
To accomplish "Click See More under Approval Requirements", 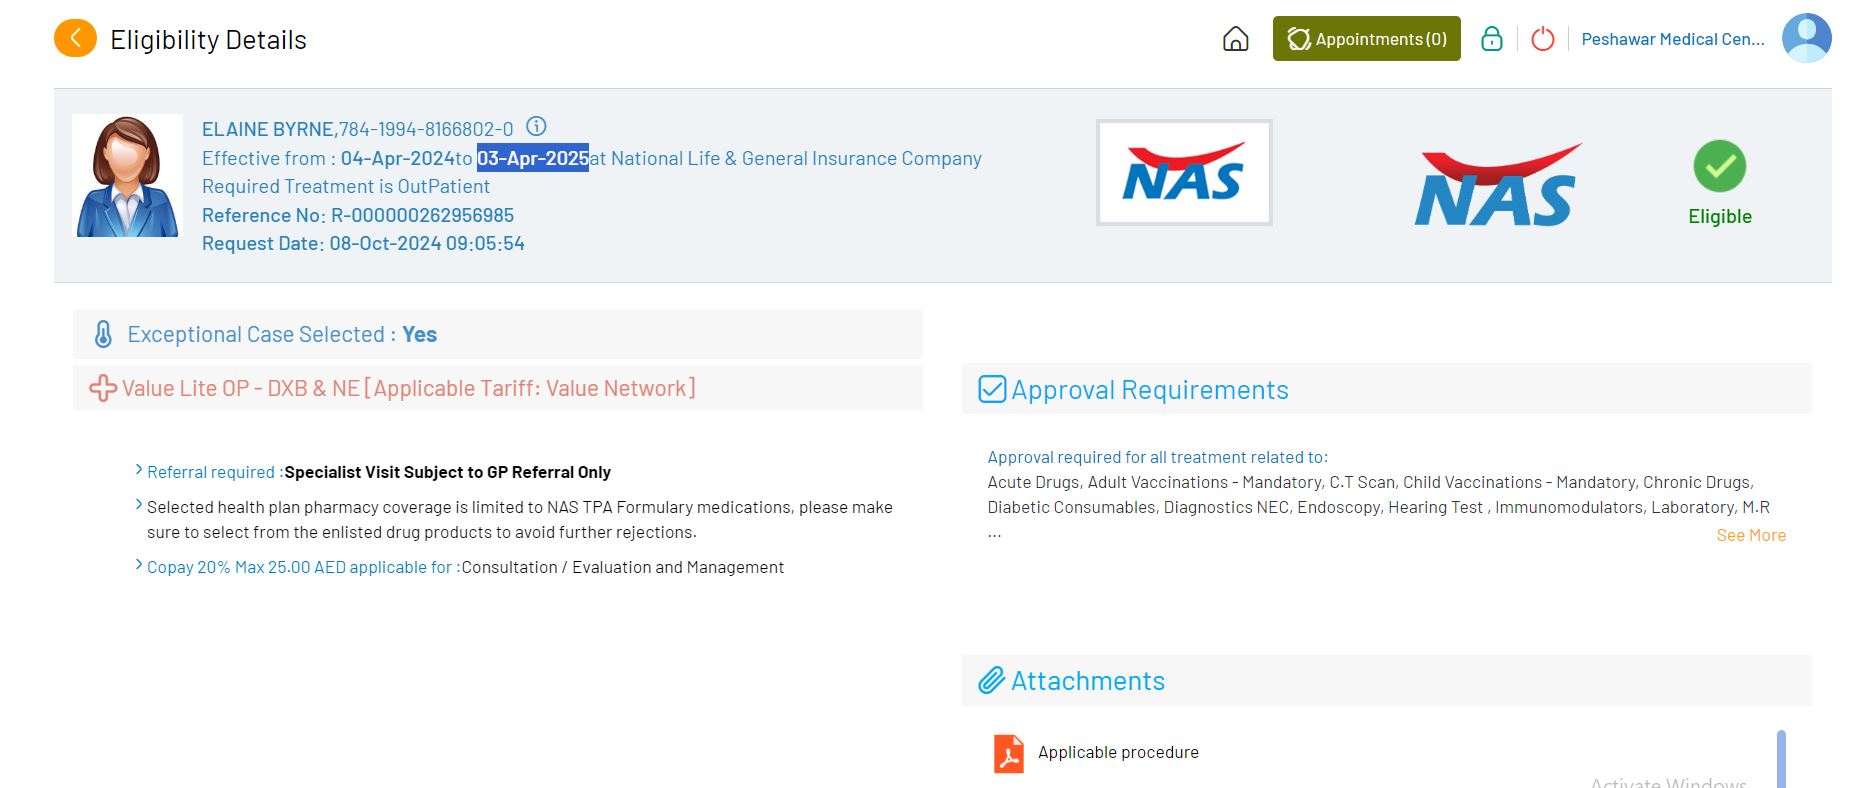I will point(1751,535).
